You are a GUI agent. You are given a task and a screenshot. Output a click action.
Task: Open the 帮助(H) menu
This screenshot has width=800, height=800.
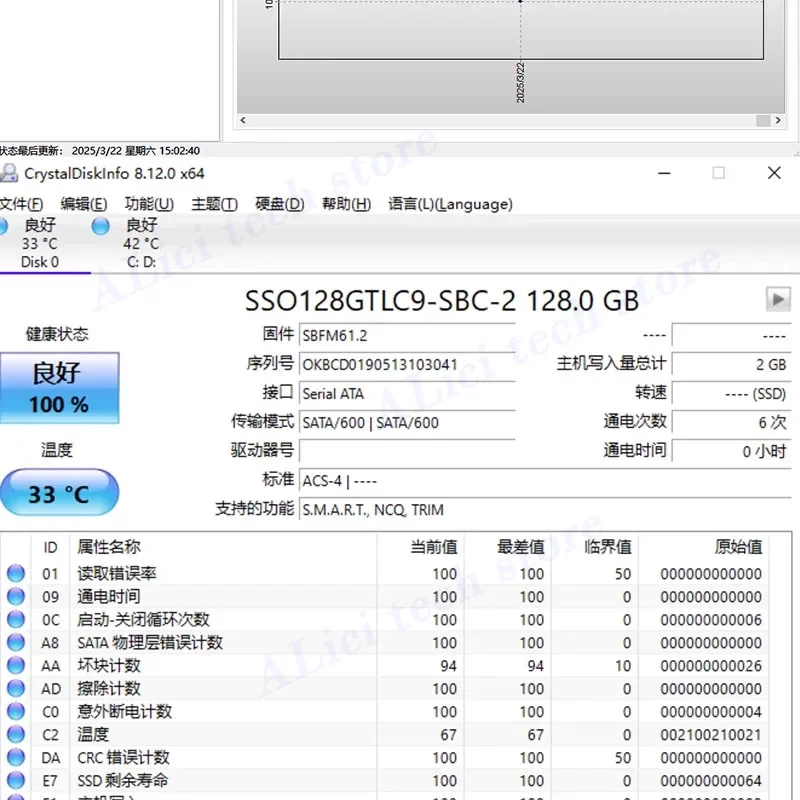click(x=346, y=204)
